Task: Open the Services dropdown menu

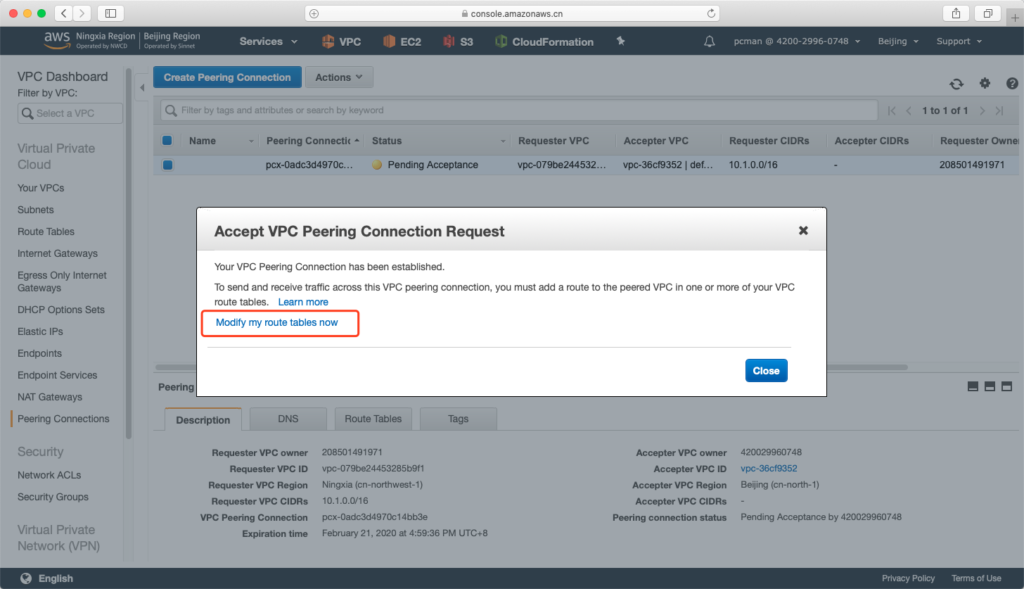Action: click(268, 42)
